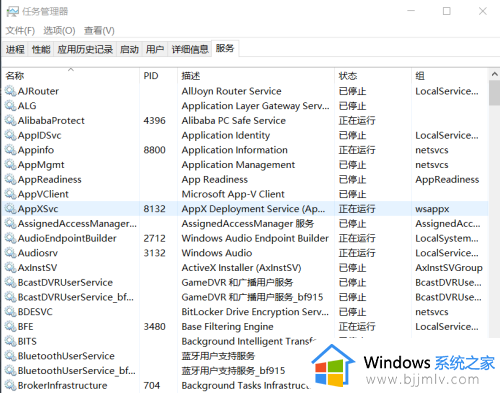Viewport: 500px width, 393px height.
Task: Sort by the 组 column header
Action: tap(450, 76)
